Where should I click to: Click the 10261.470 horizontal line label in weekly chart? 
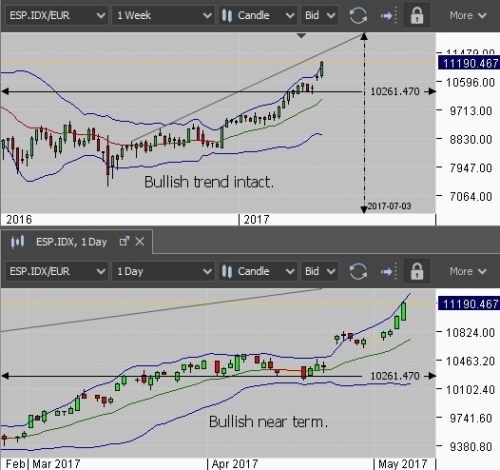[395, 91]
